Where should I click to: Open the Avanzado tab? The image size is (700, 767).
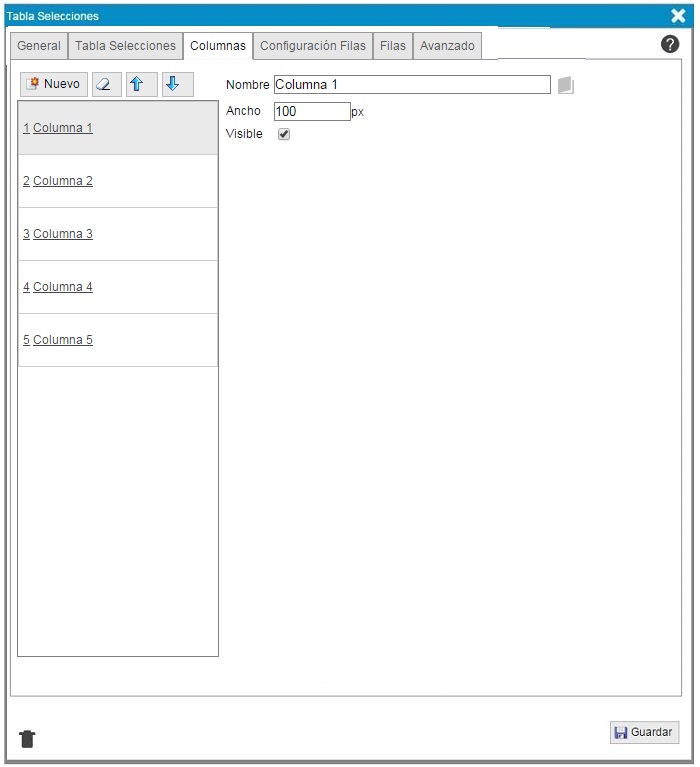(x=447, y=46)
